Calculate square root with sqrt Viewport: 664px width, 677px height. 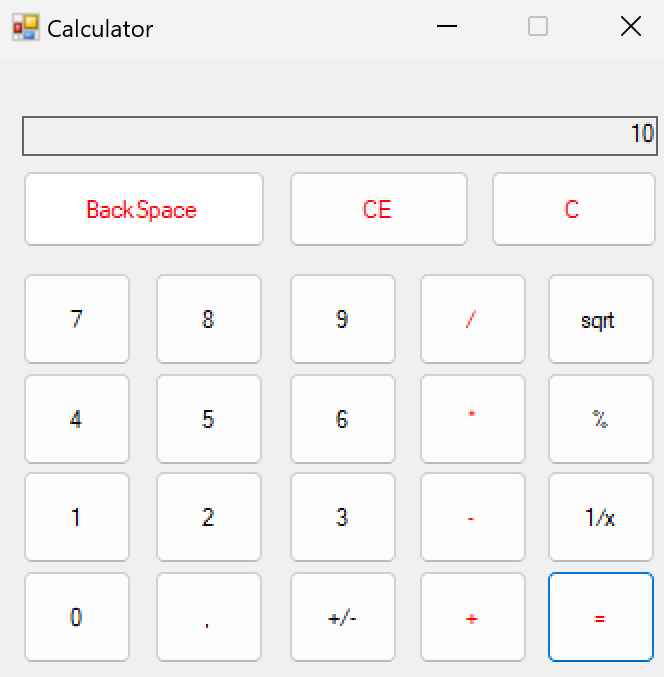[x=601, y=319]
